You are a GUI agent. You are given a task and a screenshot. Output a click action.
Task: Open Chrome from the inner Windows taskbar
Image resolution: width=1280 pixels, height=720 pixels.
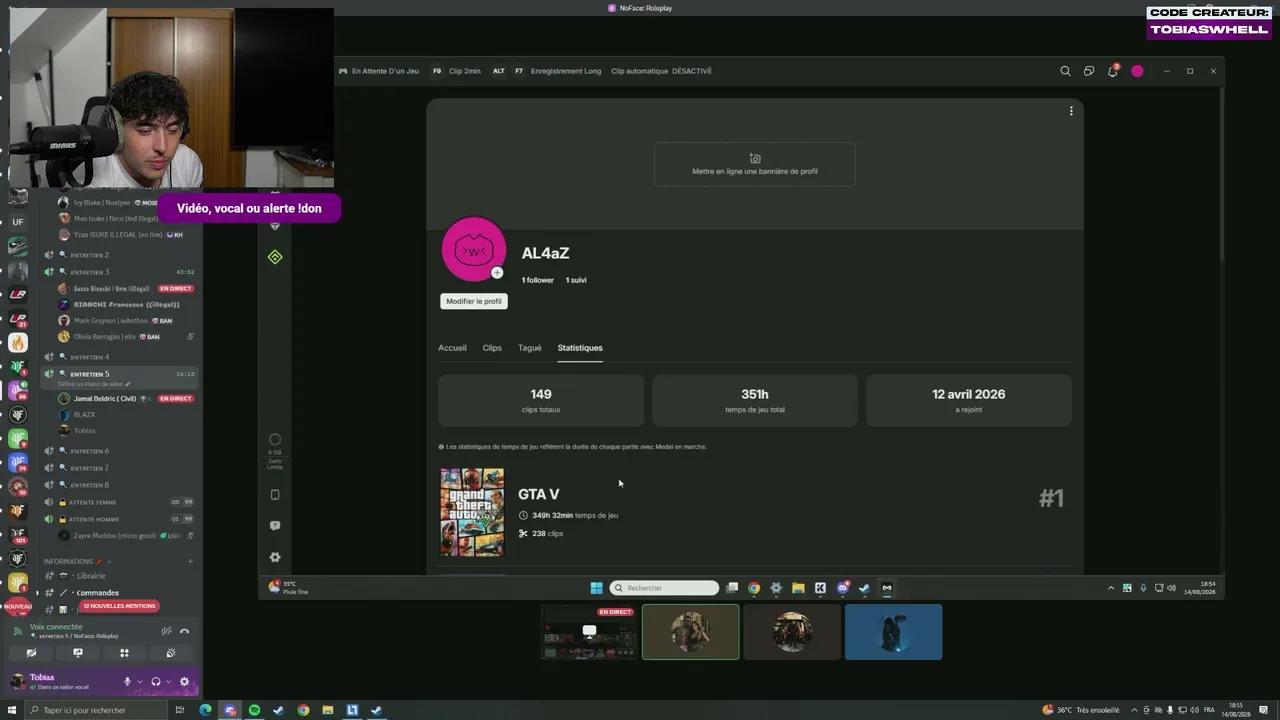(754, 588)
